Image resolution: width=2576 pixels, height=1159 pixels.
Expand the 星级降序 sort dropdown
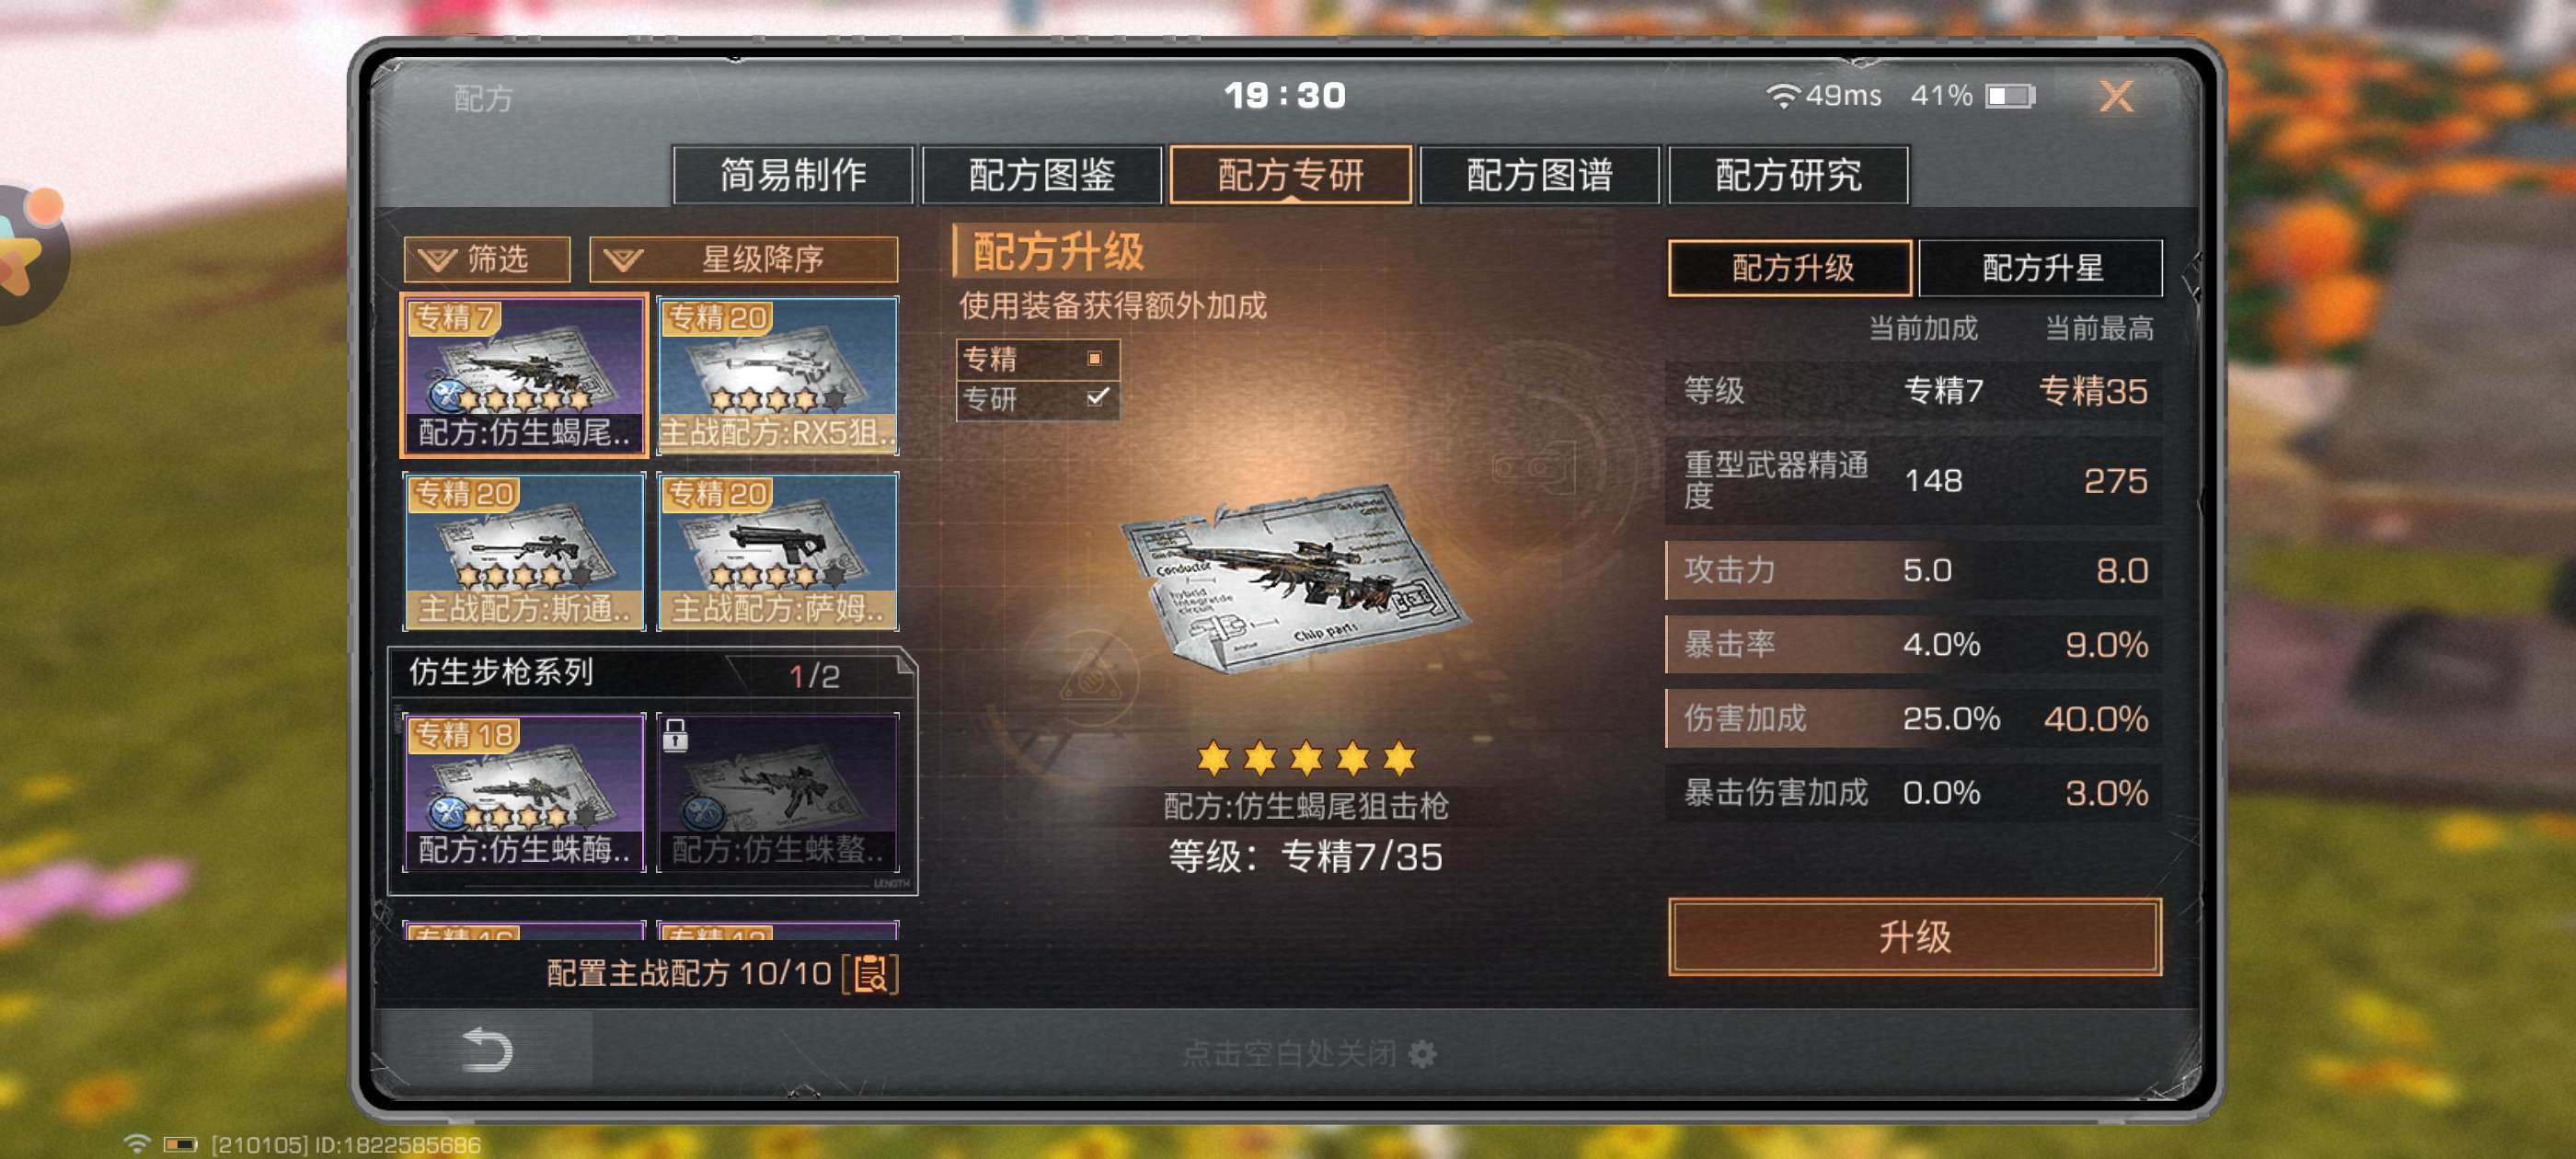tap(744, 260)
